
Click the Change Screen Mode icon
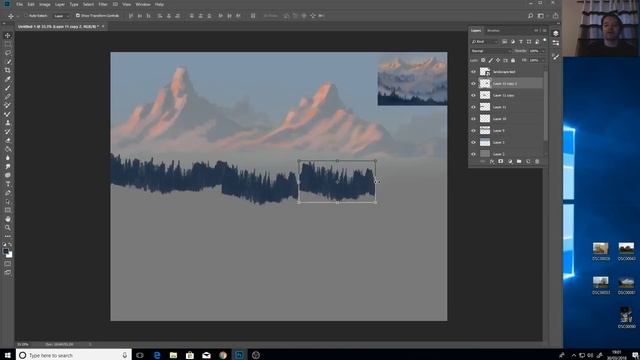(x=8, y=273)
